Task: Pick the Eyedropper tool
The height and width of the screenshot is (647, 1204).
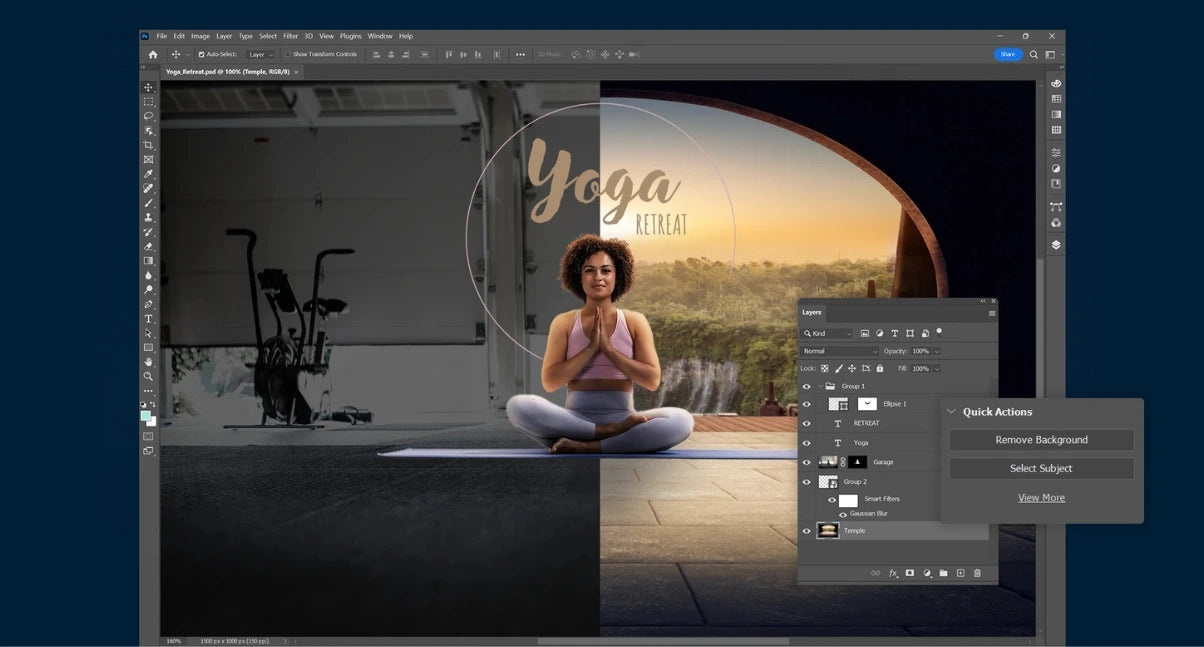Action: 149,174
